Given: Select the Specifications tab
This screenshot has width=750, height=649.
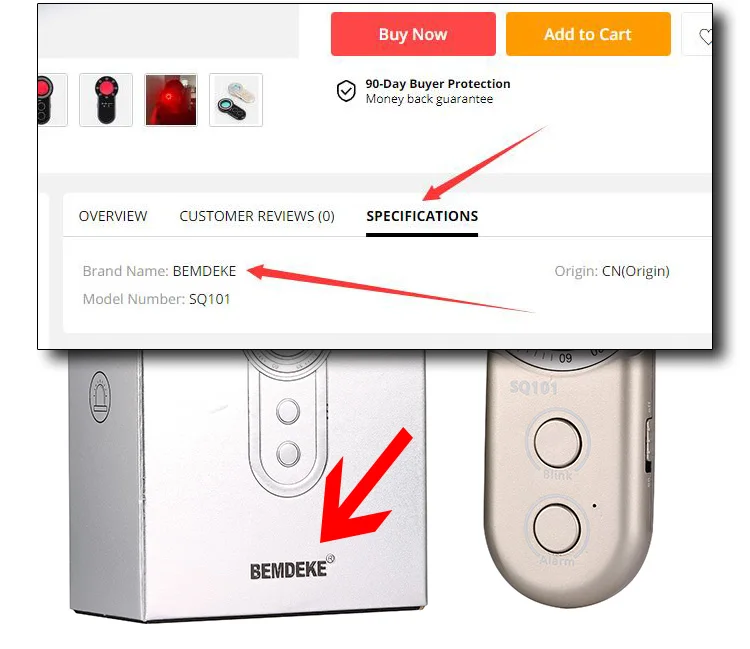Looking at the screenshot, I should click(x=422, y=216).
